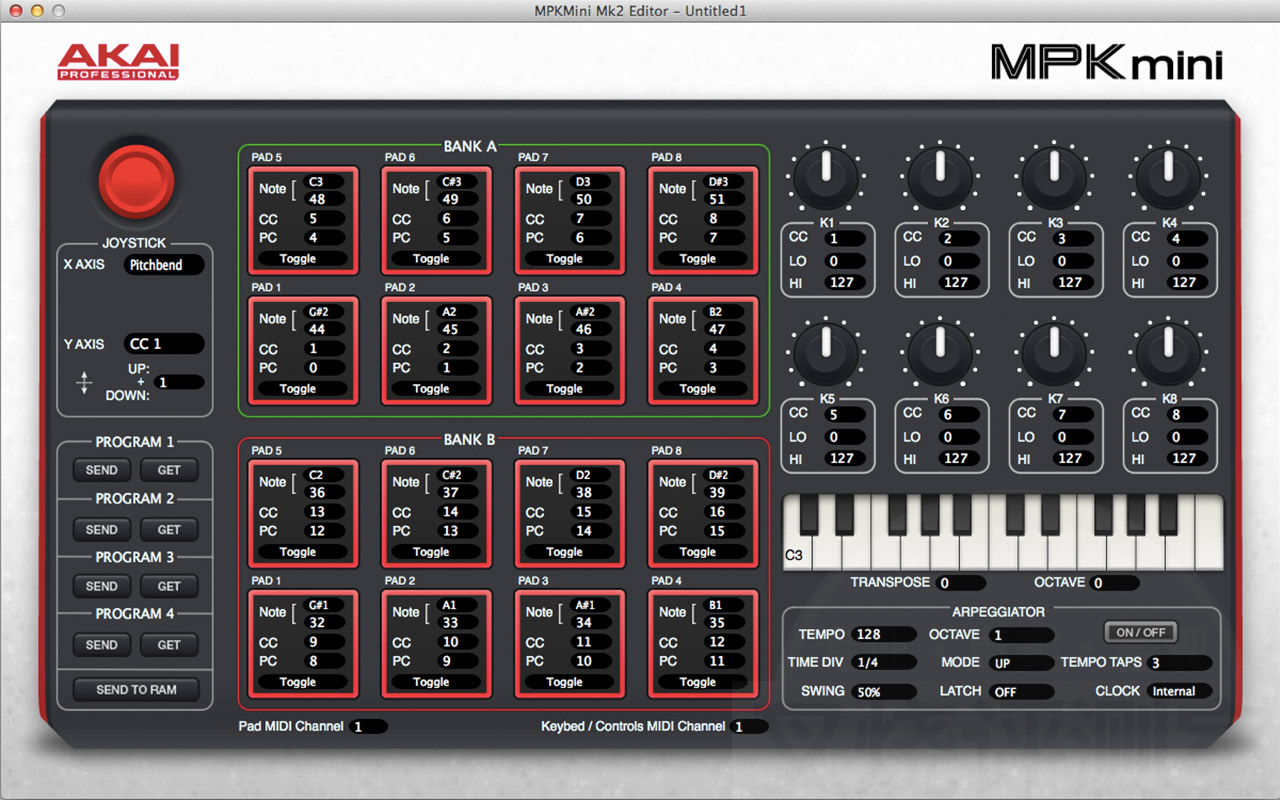Click the K1 knob dial

(826, 177)
